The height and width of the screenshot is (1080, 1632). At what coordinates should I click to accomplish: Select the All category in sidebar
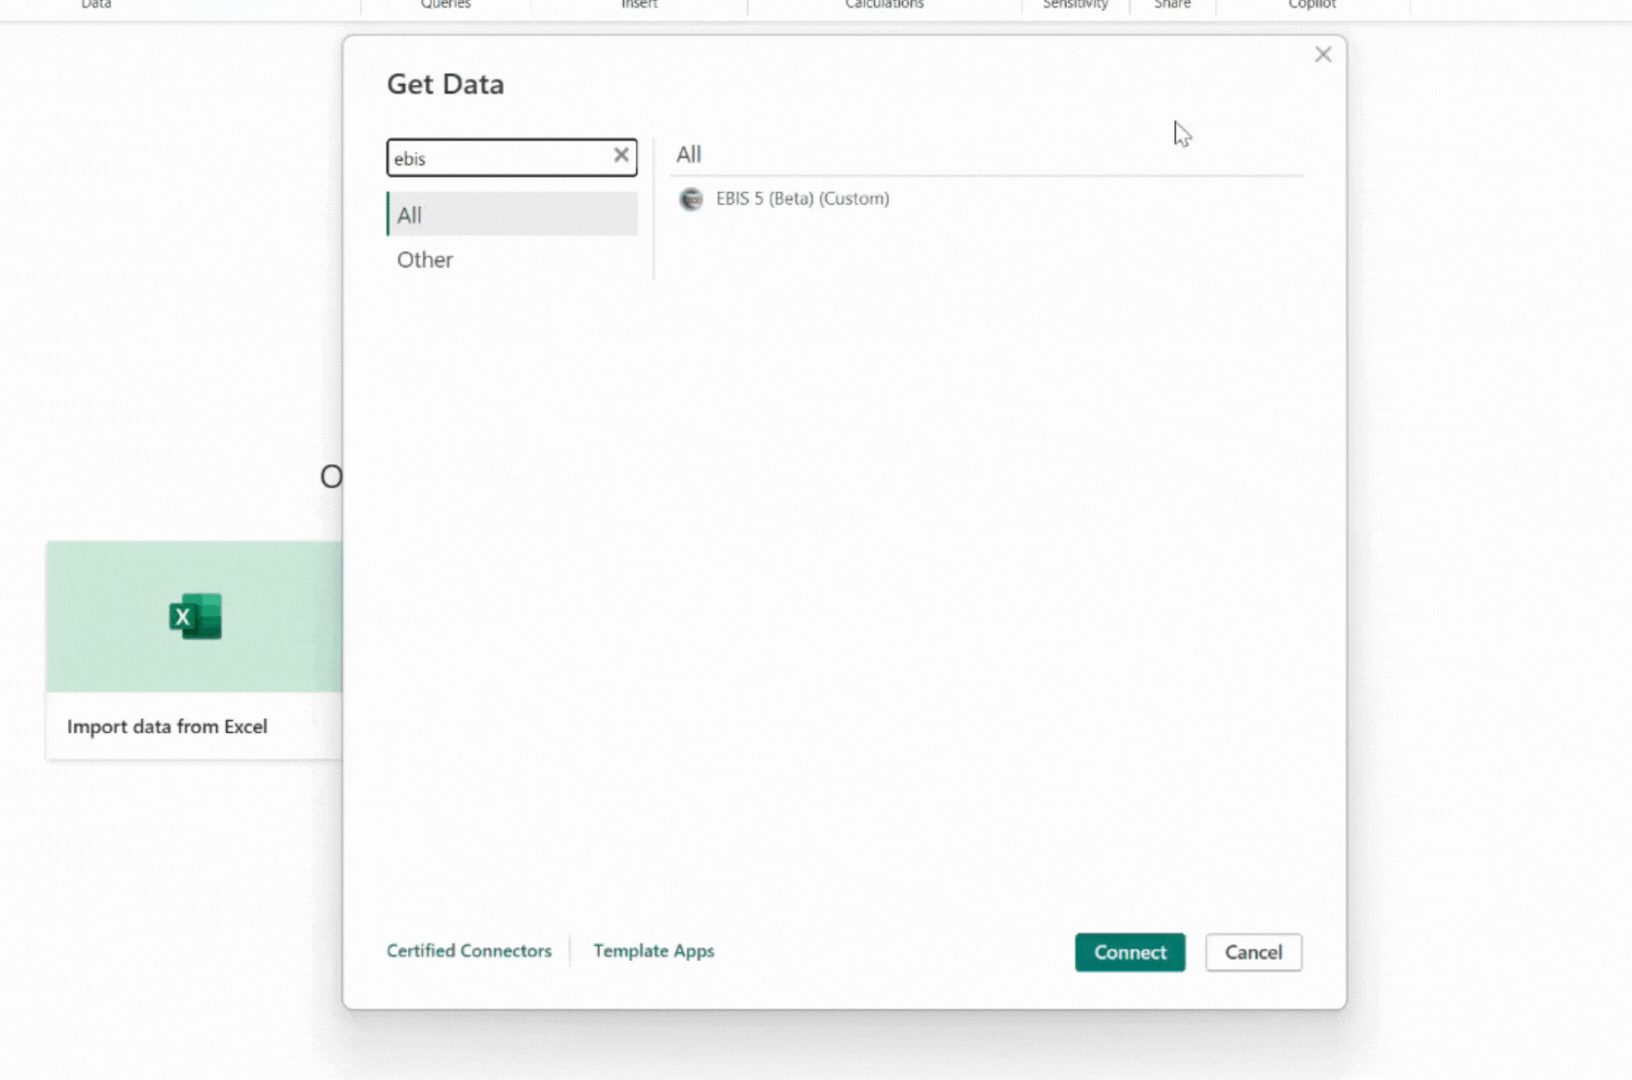pyautogui.click(x=512, y=214)
